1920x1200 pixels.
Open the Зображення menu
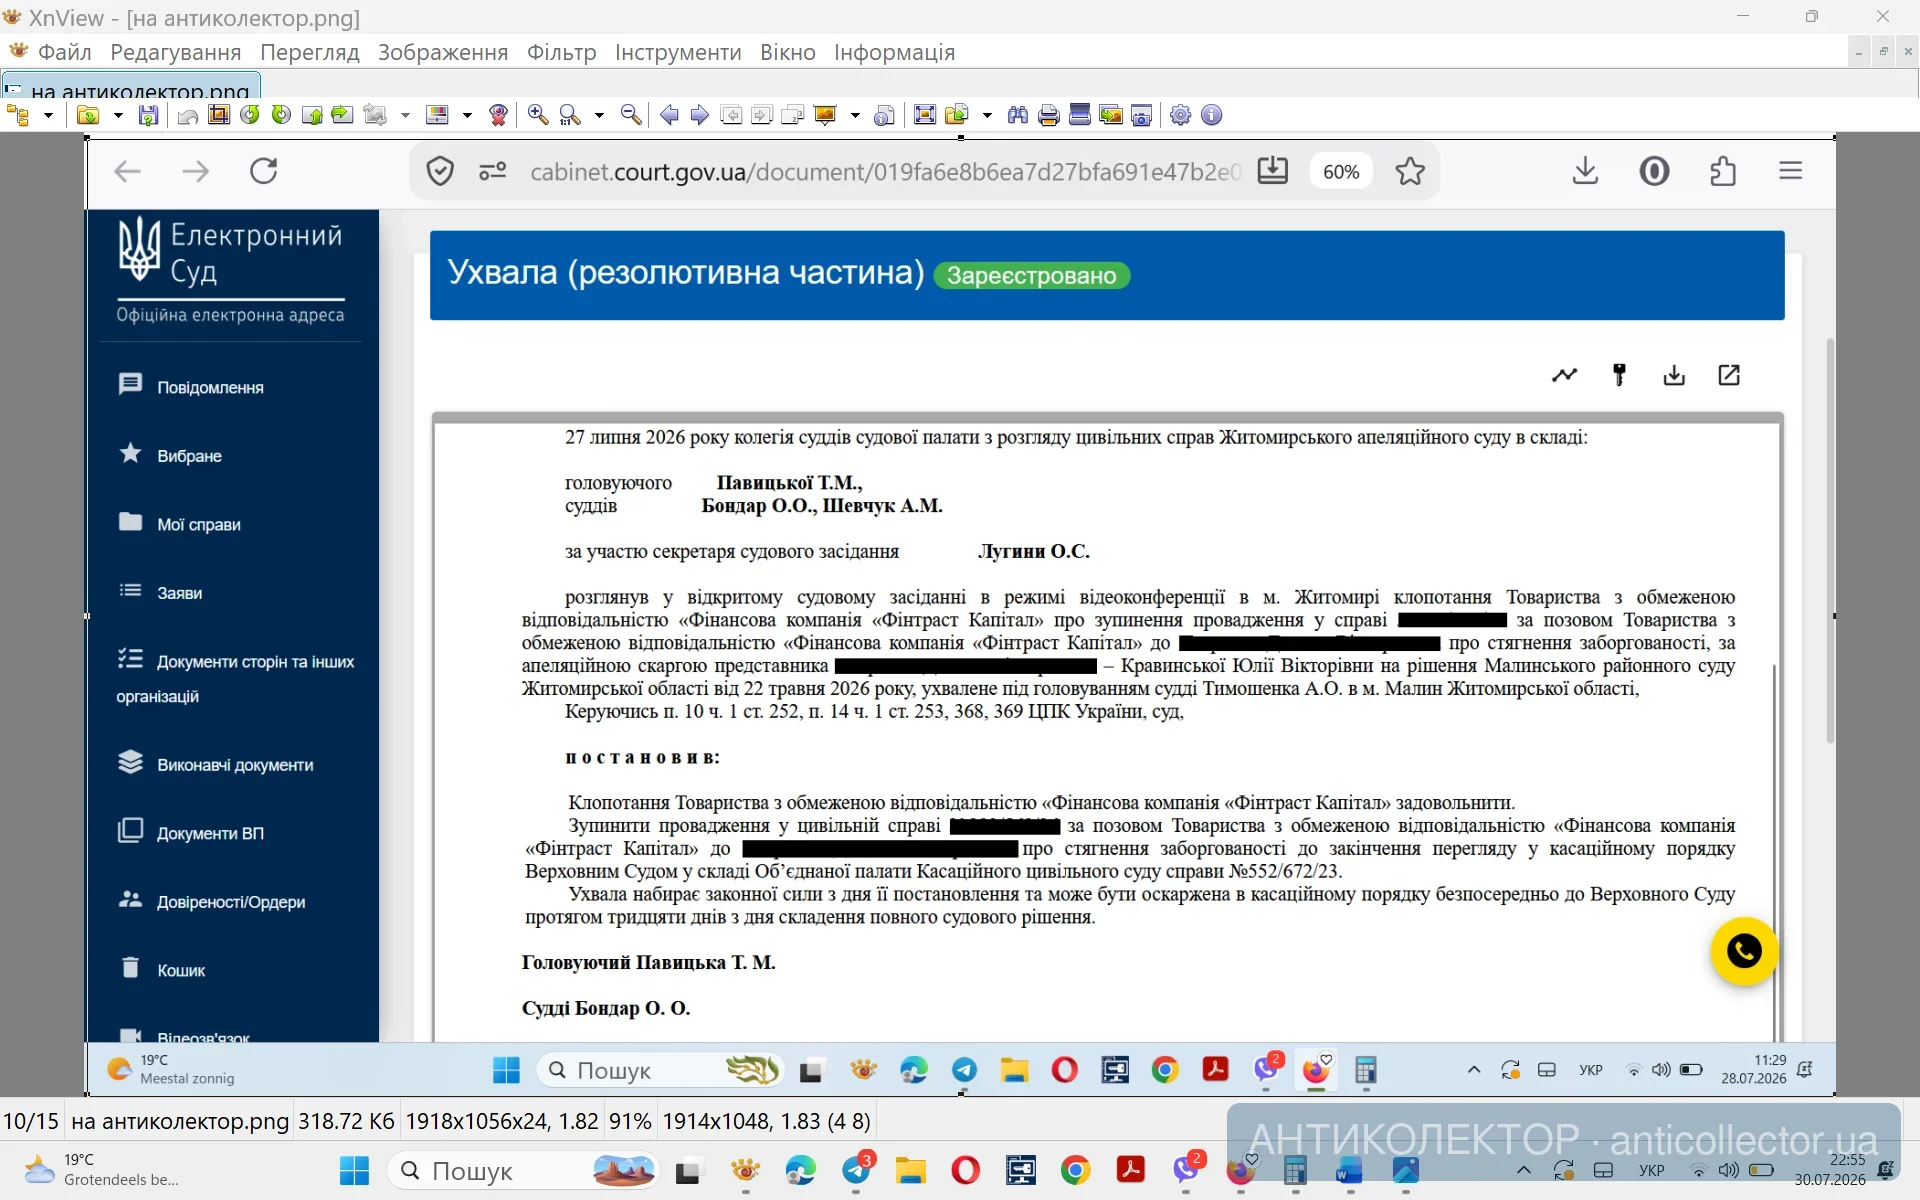pyautogui.click(x=443, y=52)
